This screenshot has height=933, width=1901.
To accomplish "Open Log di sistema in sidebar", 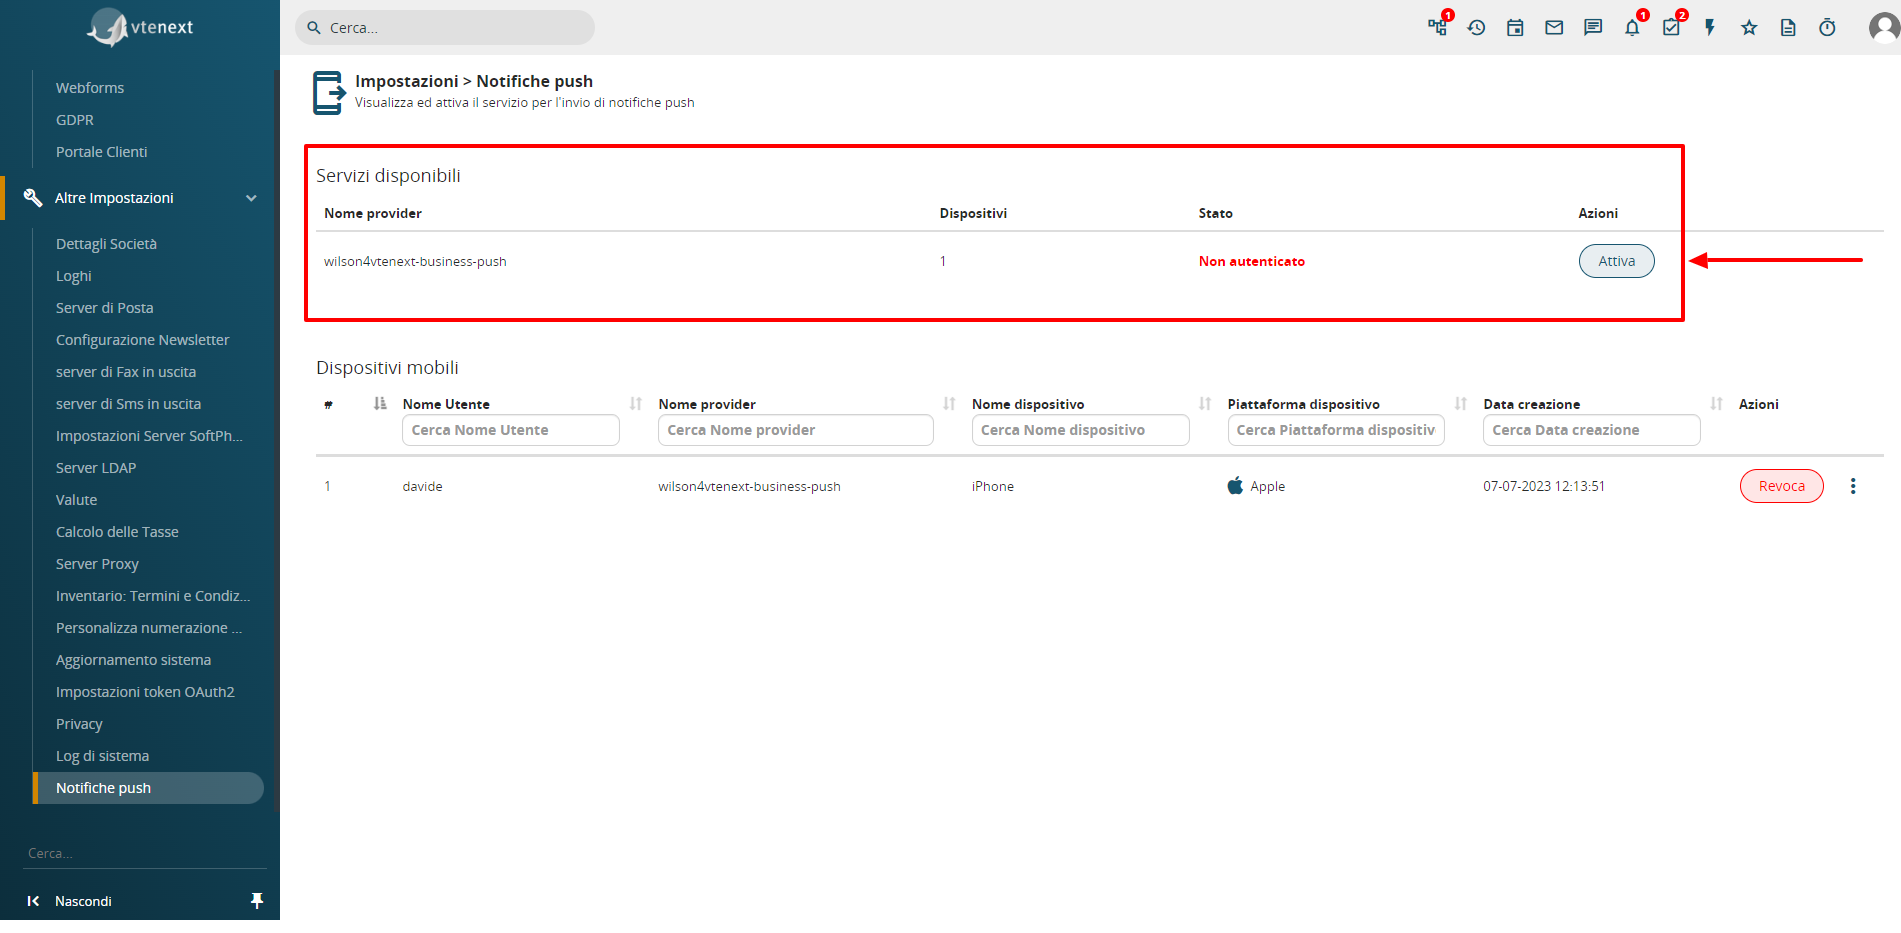I will click(x=102, y=756).
